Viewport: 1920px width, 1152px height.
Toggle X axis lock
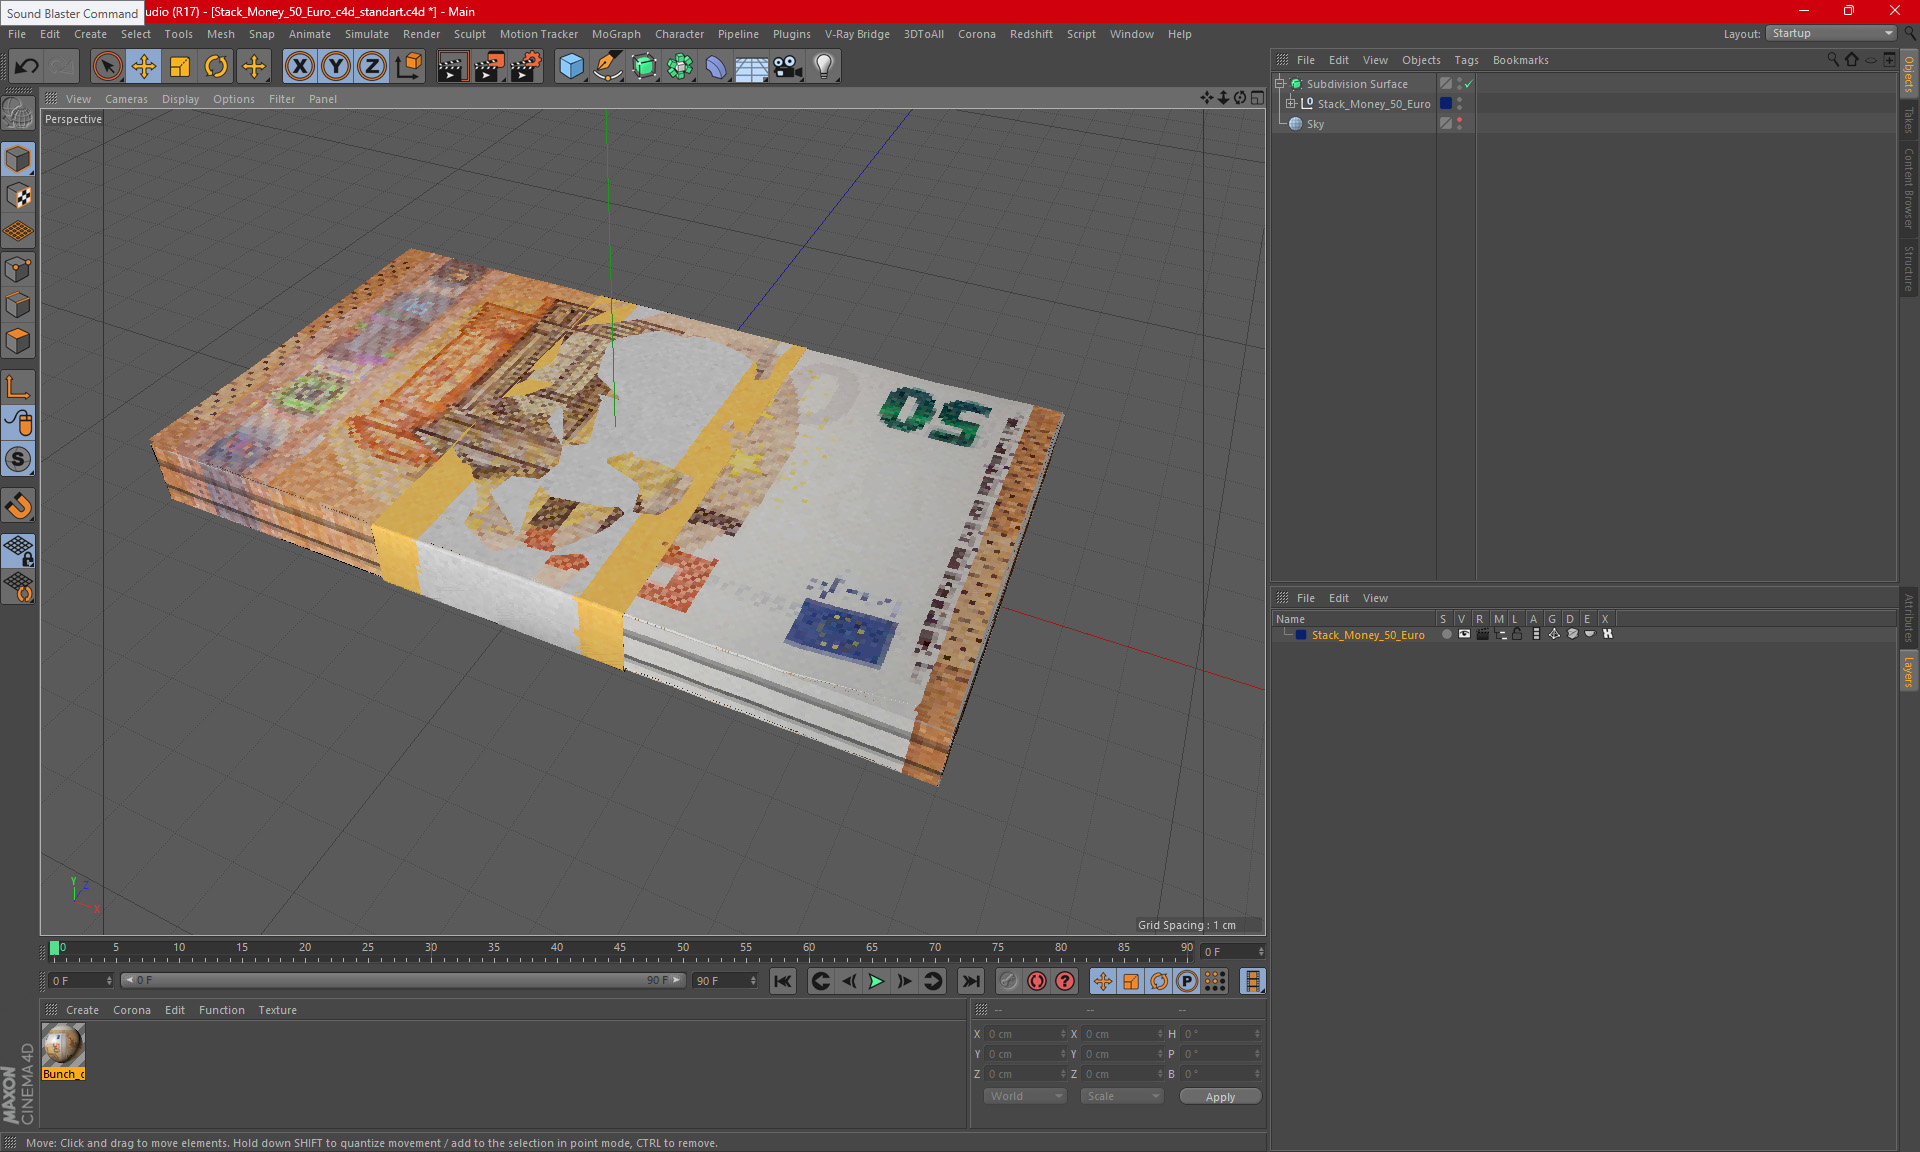pos(299,67)
